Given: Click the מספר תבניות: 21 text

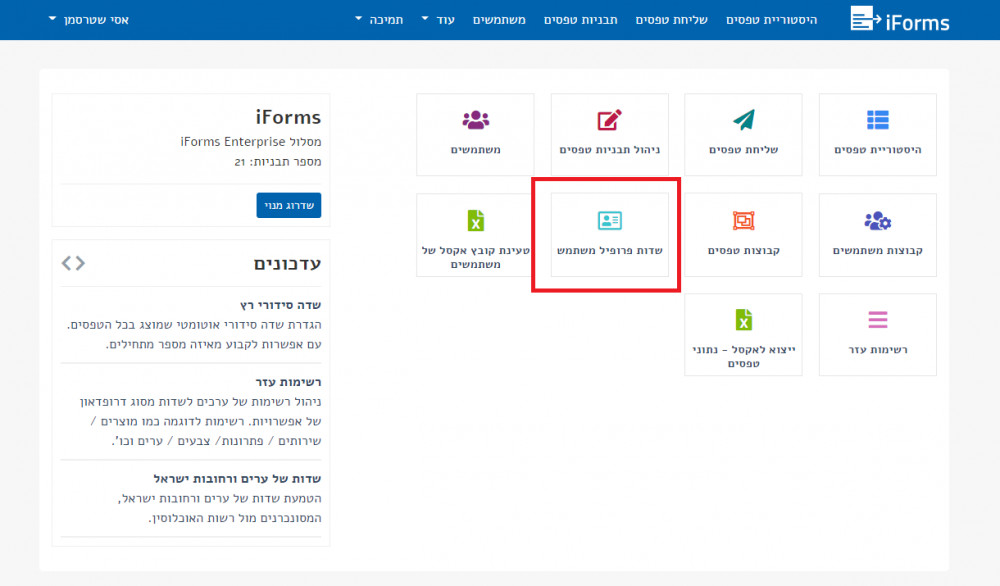Looking at the screenshot, I should pos(277,162).
